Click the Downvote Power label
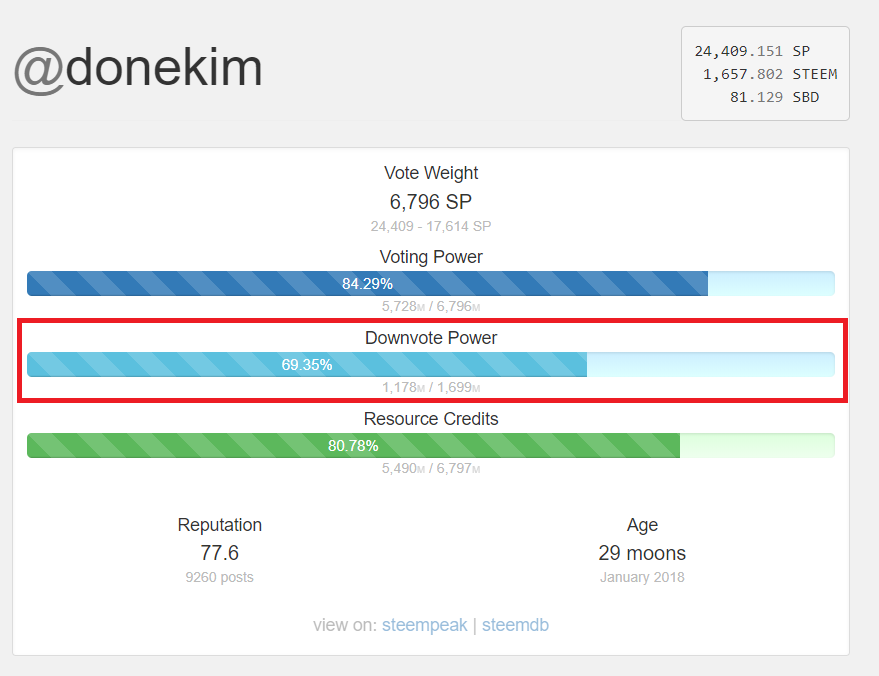 (431, 338)
